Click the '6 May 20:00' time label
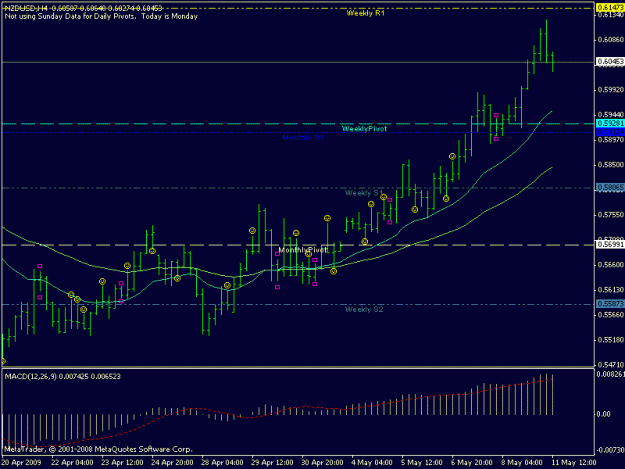625x469 pixels. point(472,463)
